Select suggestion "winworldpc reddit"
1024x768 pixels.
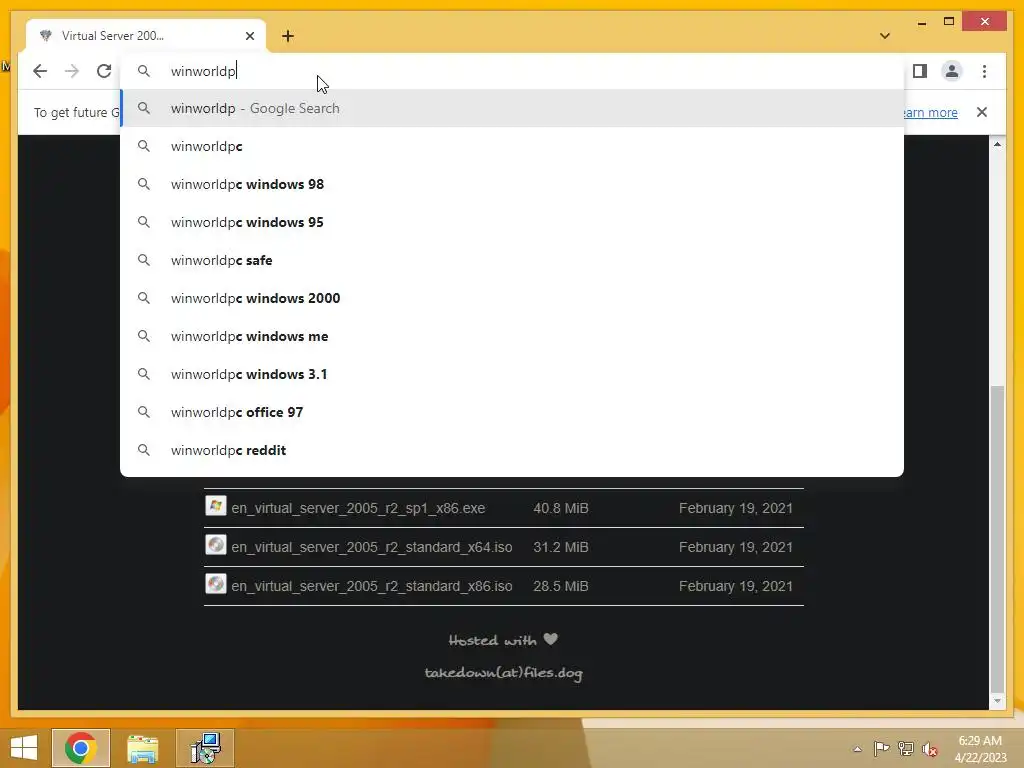pos(512,450)
